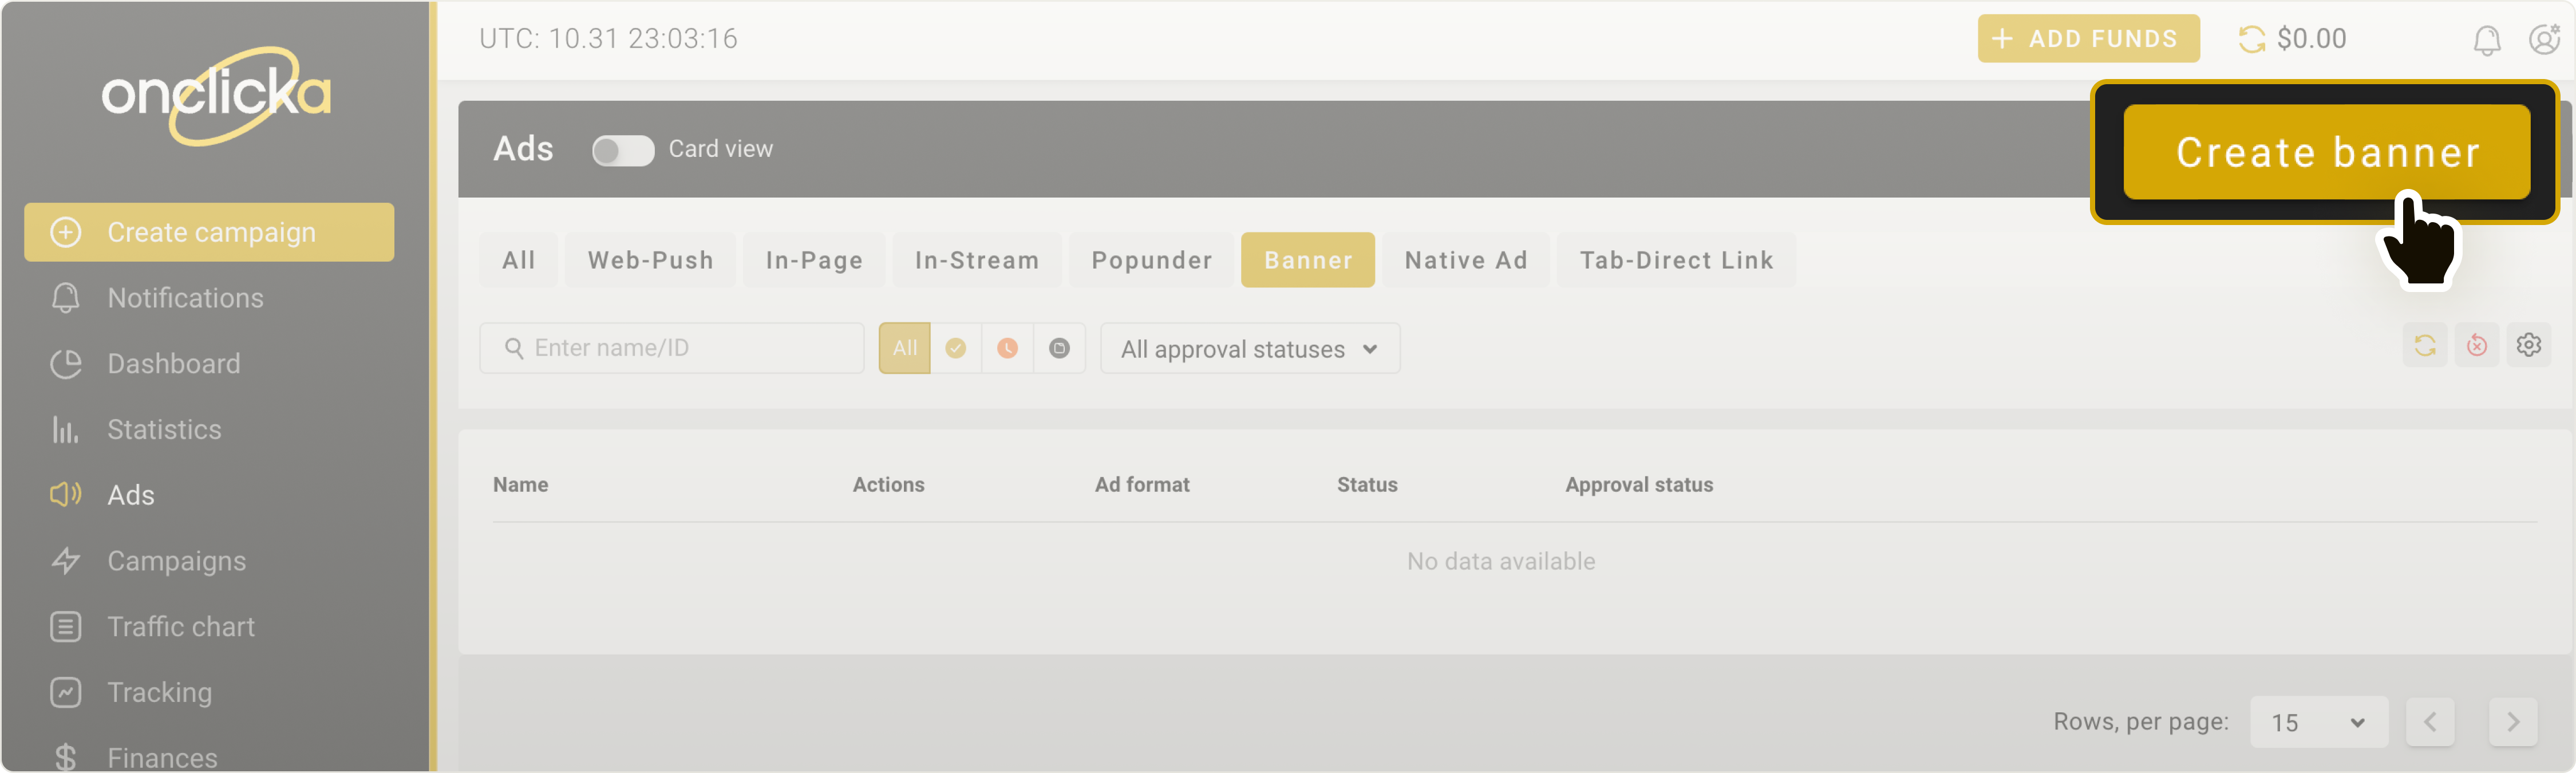Filter by pending status clock filter
Image resolution: width=2576 pixels, height=773 pixels.
pos(1008,348)
